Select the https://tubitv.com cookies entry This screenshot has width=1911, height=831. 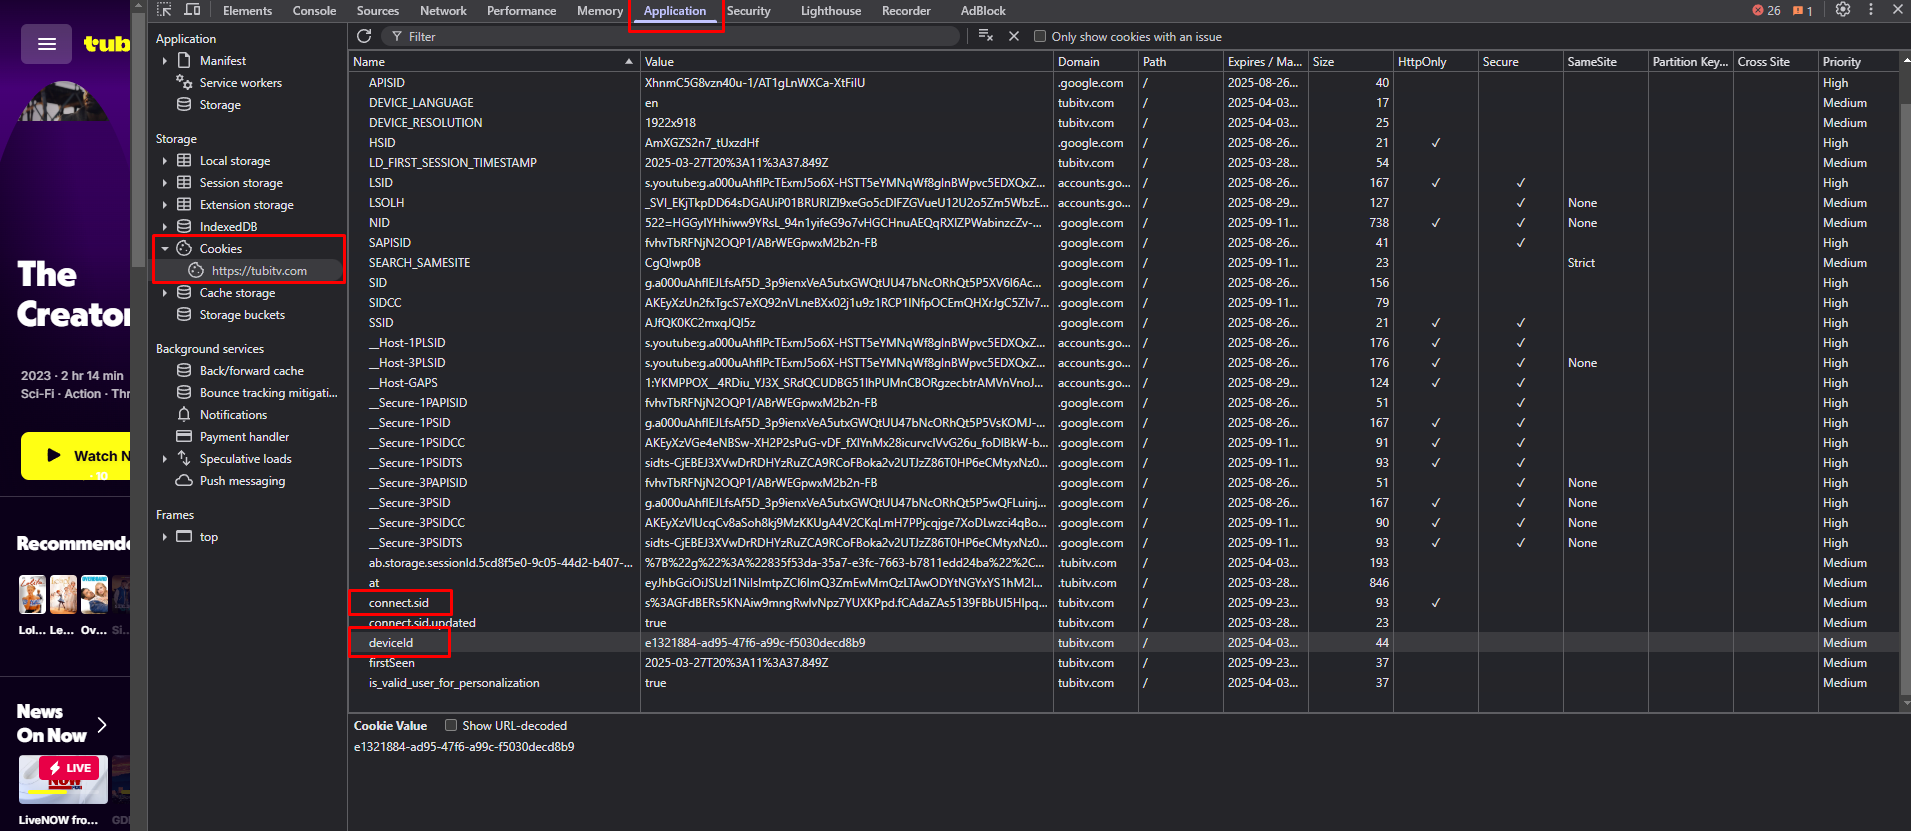tap(259, 271)
